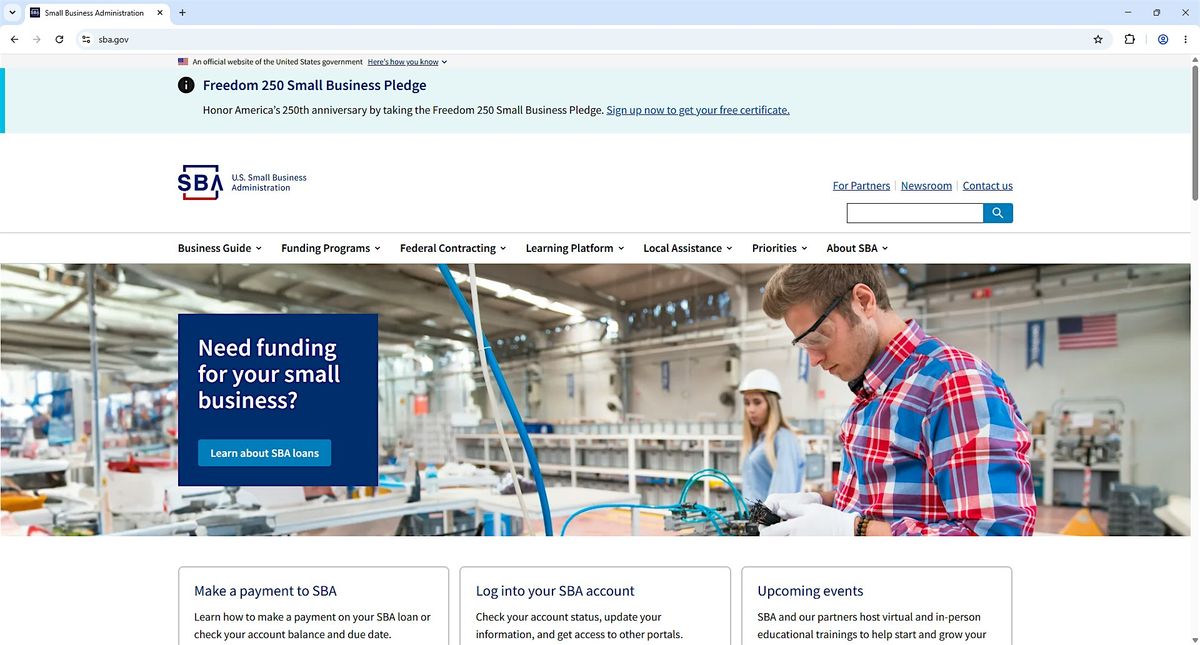
Task: Open the Contact us link
Action: (x=988, y=186)
